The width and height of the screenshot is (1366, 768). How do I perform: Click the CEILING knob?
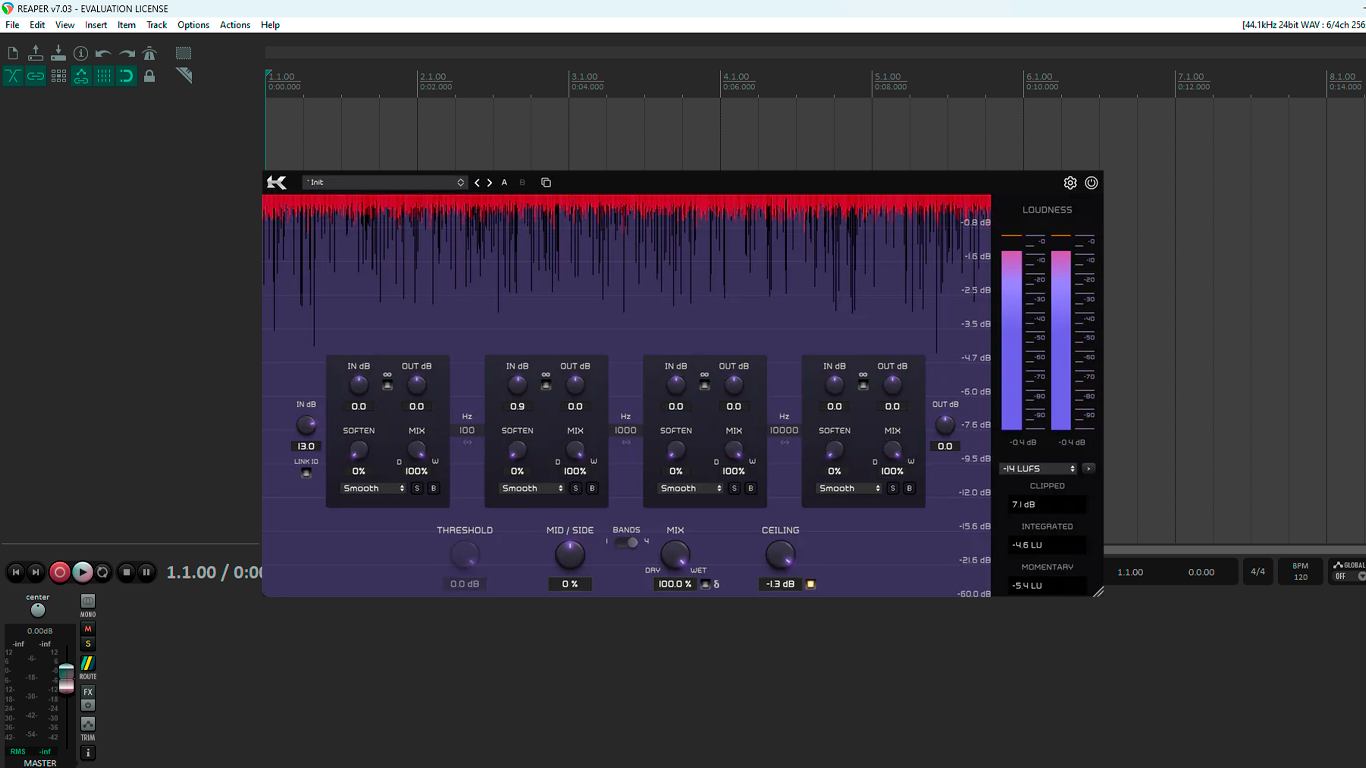coord(780,554)
